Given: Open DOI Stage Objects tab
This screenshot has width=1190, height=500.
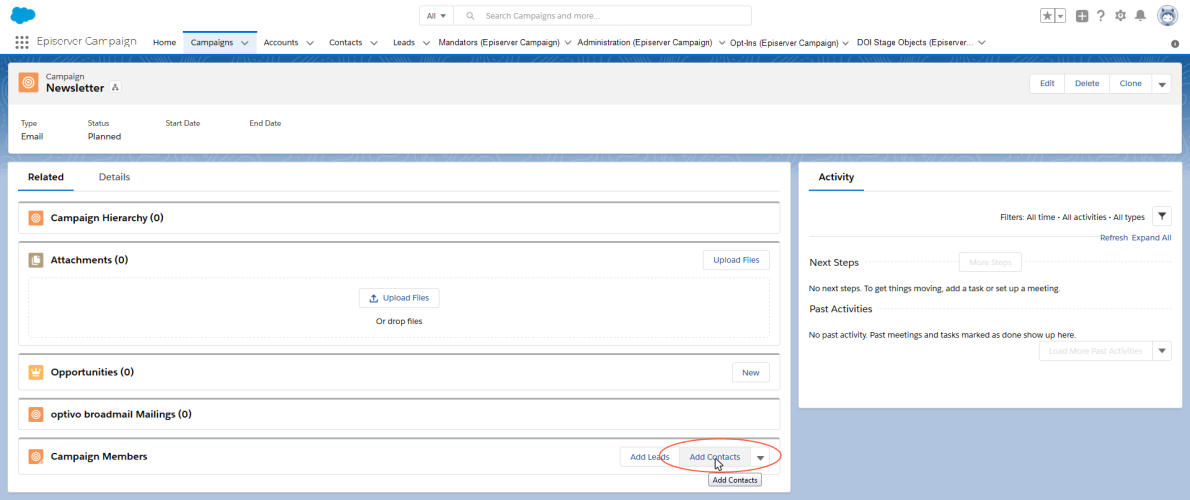Looking at the screenshot, I should (915, 42).
